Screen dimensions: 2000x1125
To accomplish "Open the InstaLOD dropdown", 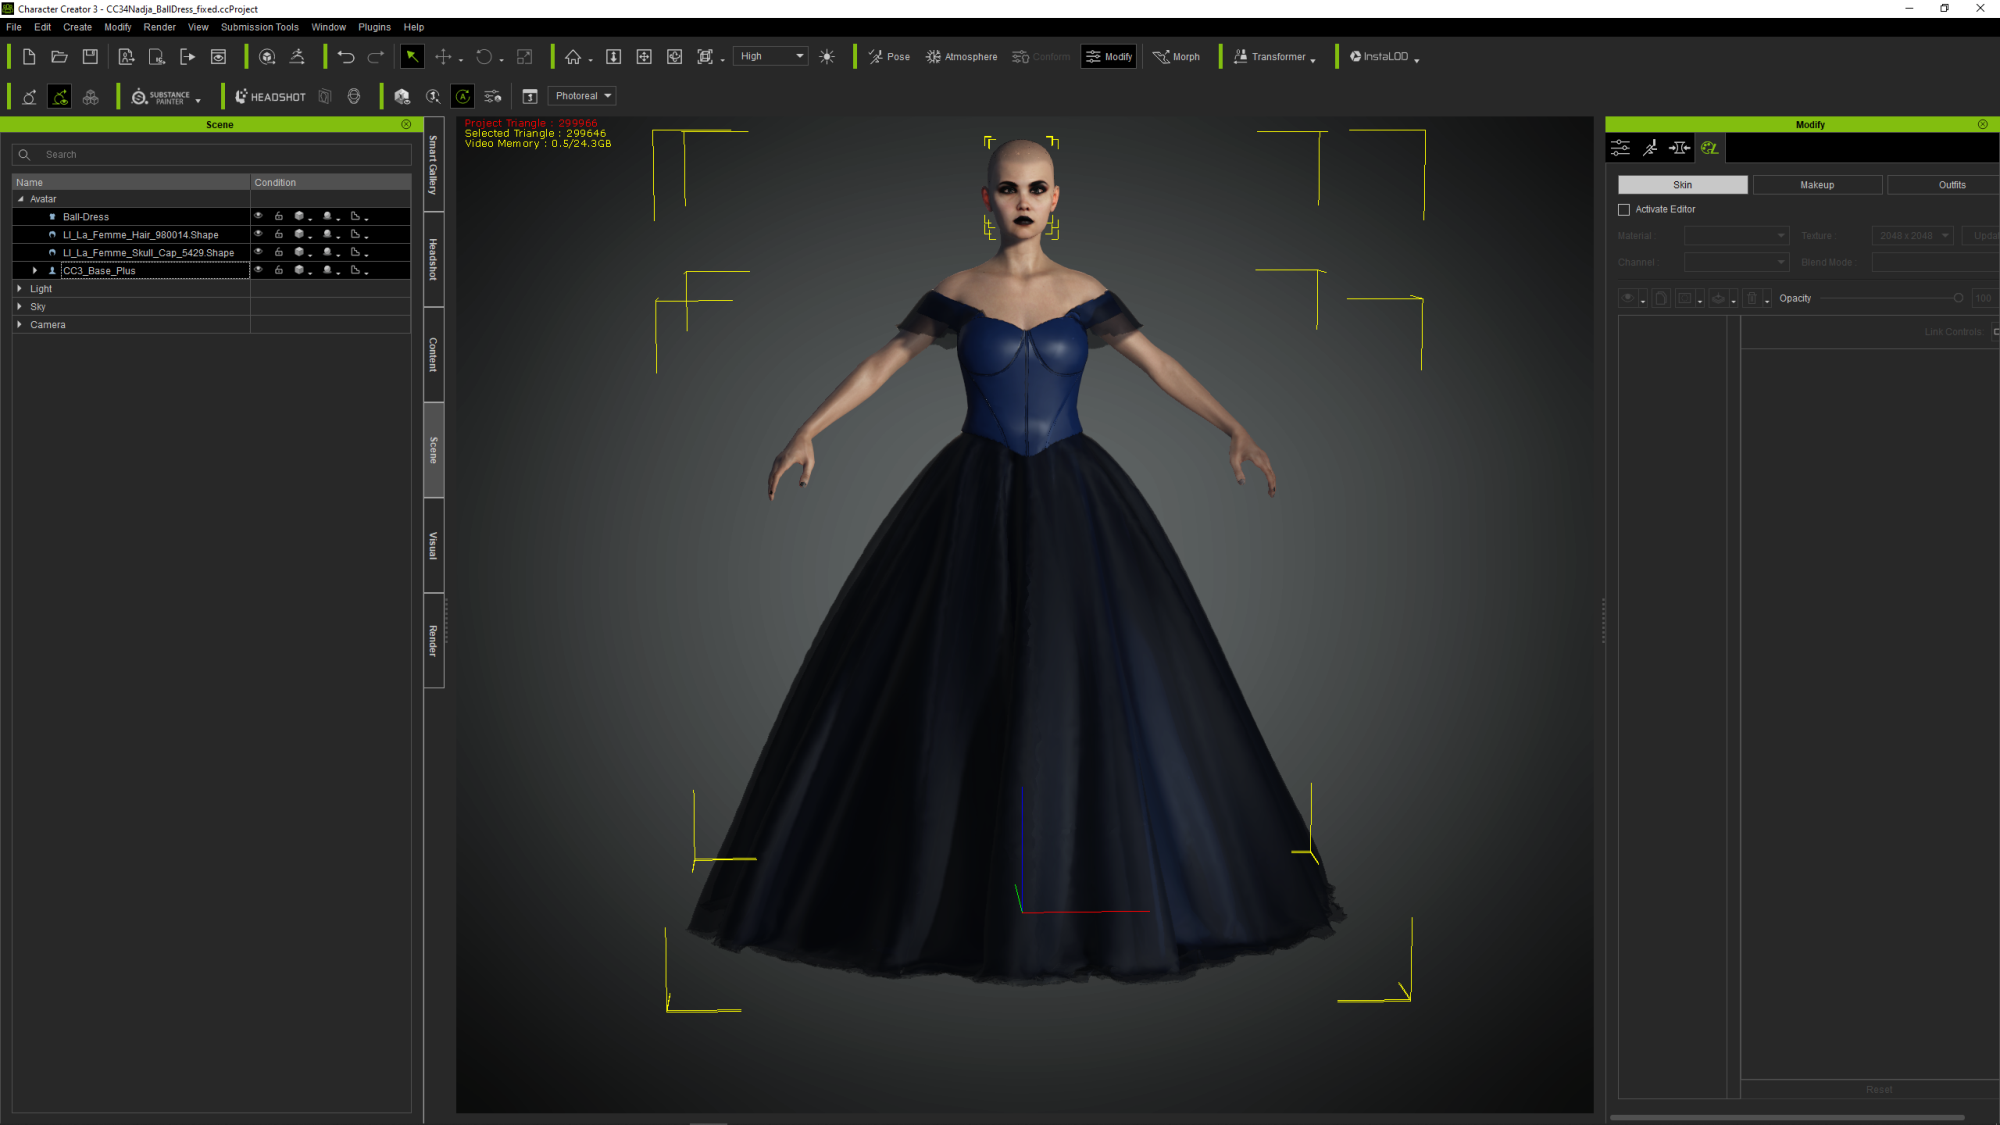I will (x=1384, y=57).
